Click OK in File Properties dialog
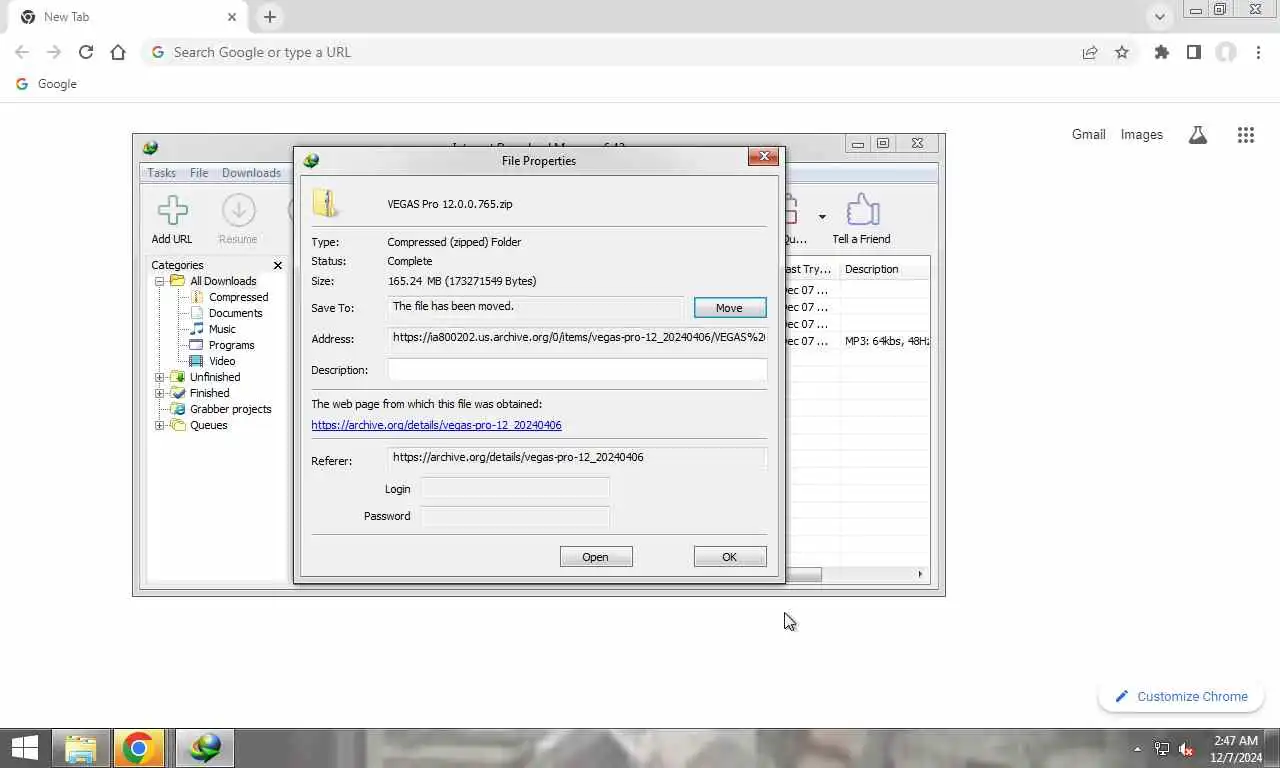 (x=730, y=557)
